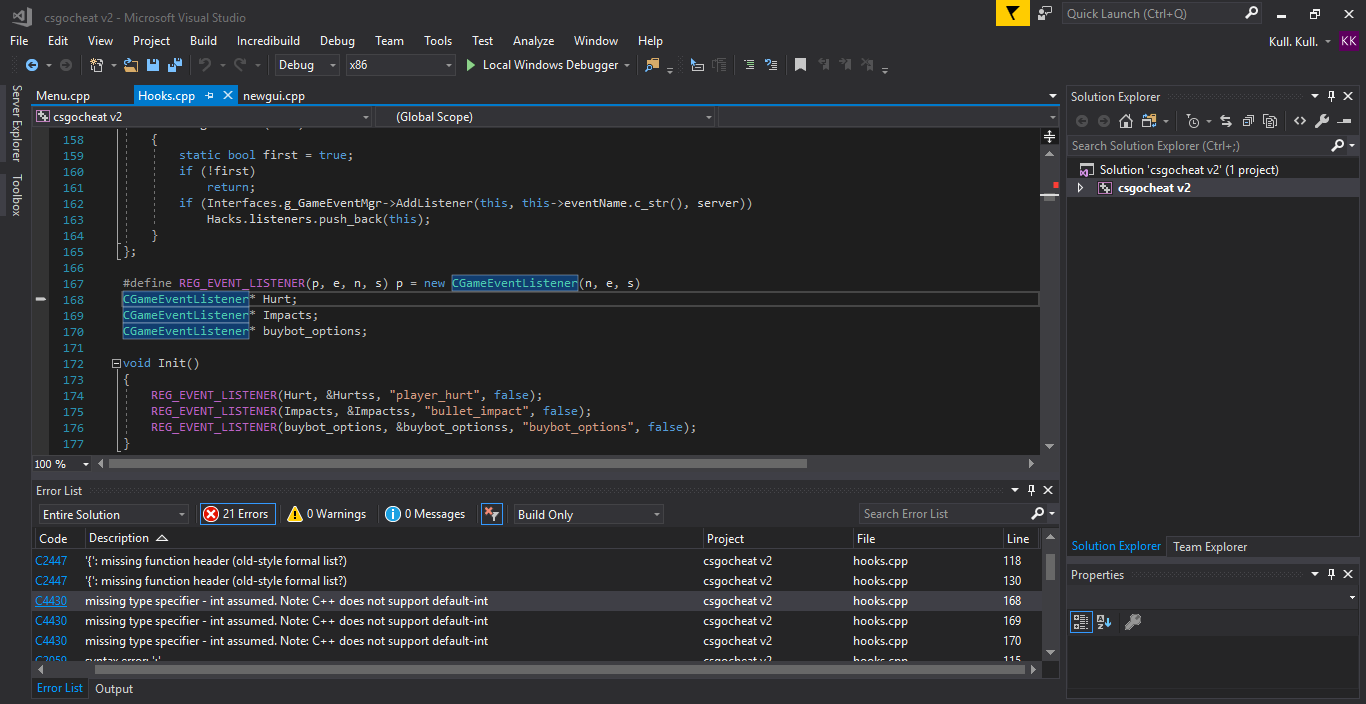
Task: Toggle the 0 Warnings filter
Action: pyautogui.click(x=326, y=514)
